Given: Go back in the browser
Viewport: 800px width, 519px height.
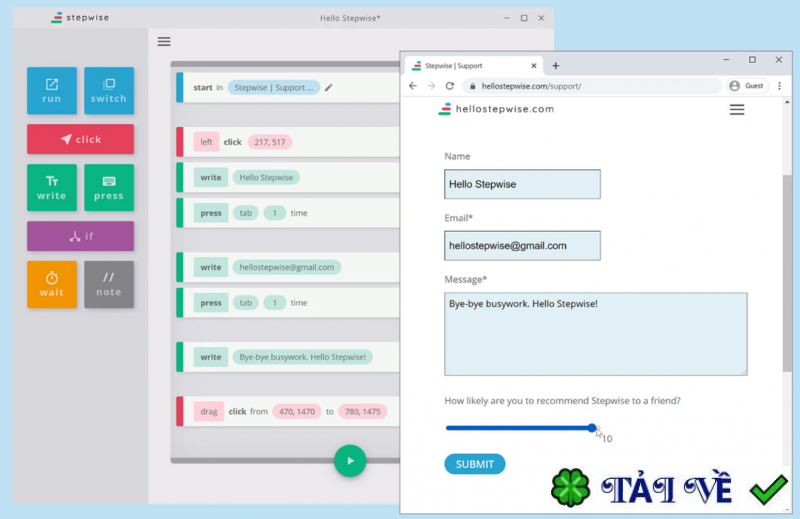Looking at the screenshot, I should tap(413, 86).
